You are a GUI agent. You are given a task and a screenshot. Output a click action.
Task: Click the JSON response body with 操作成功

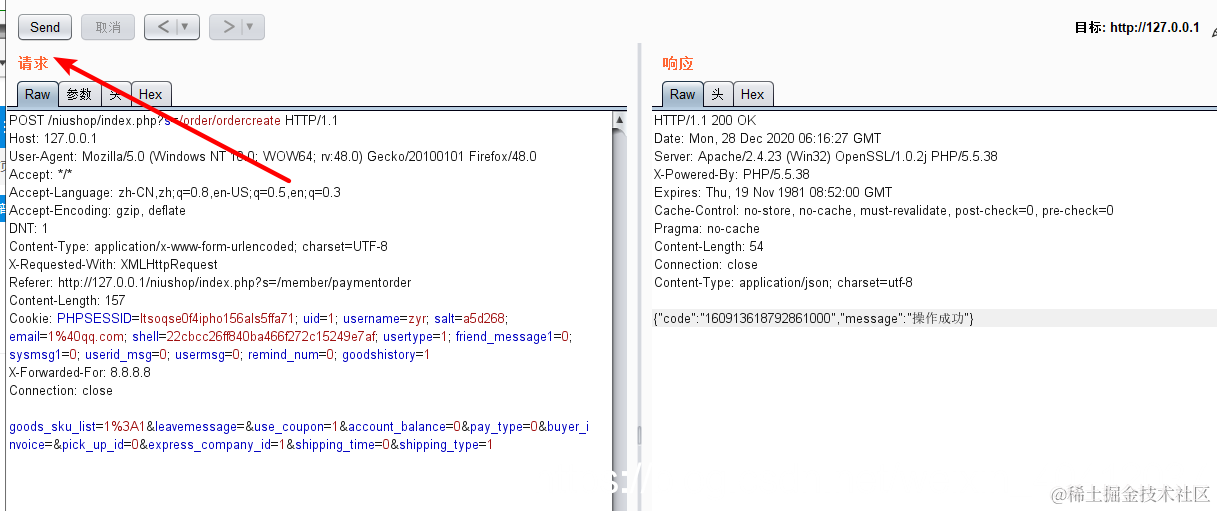(813, 318)
